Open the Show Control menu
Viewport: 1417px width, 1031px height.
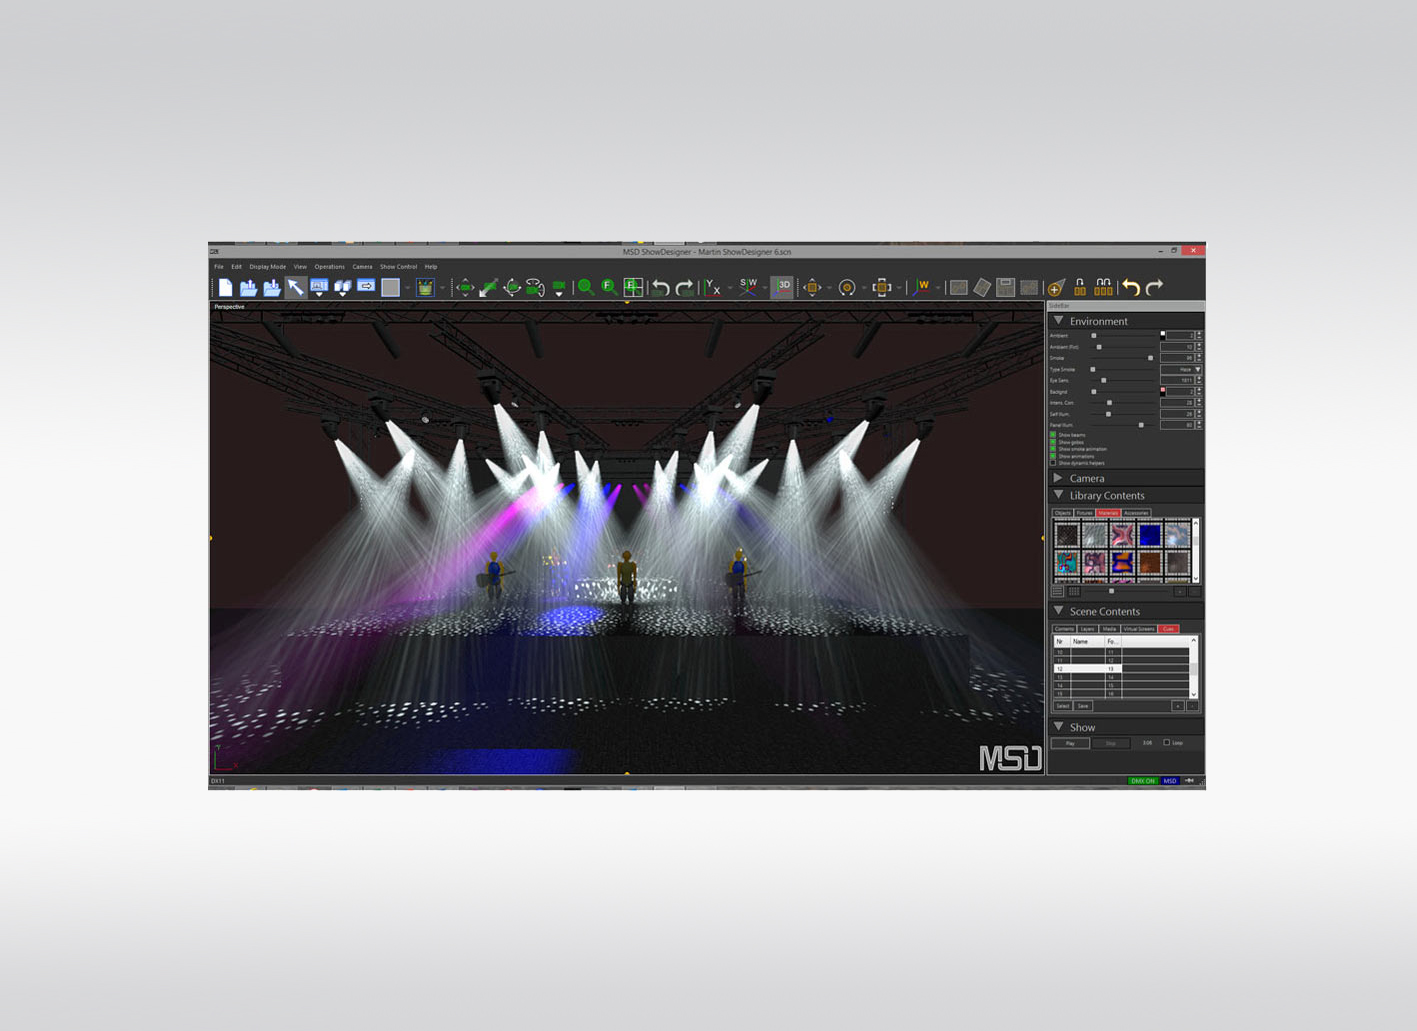pos(398,267)
